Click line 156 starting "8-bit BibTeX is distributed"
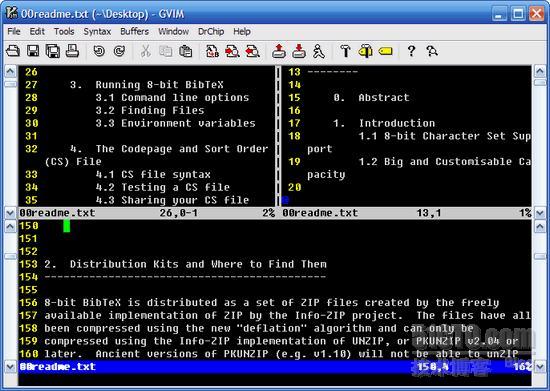The width and height of the screenshot is (550, 391). 271,303
